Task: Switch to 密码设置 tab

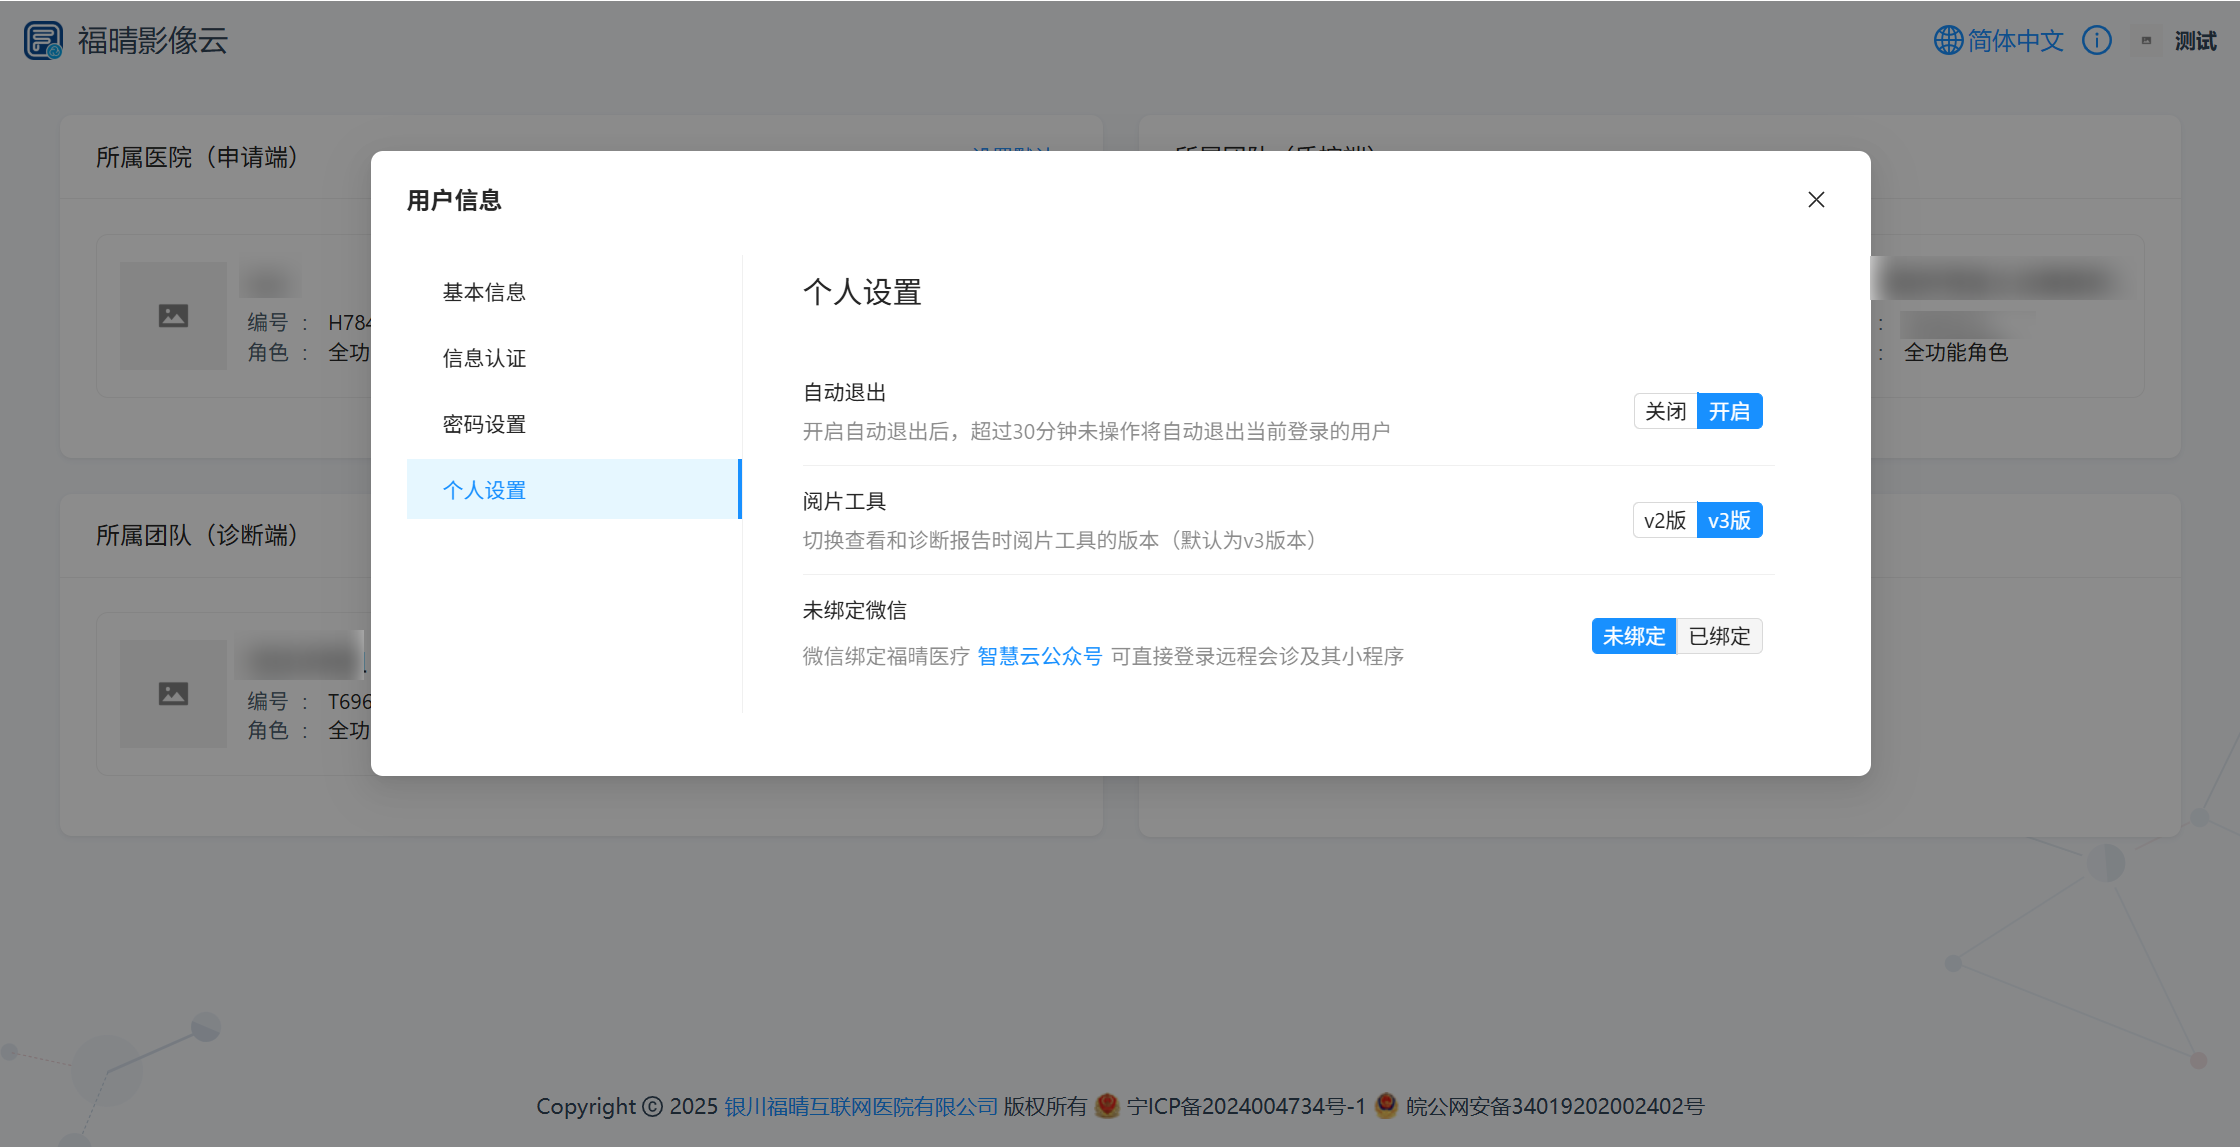Action: [484, 424]
